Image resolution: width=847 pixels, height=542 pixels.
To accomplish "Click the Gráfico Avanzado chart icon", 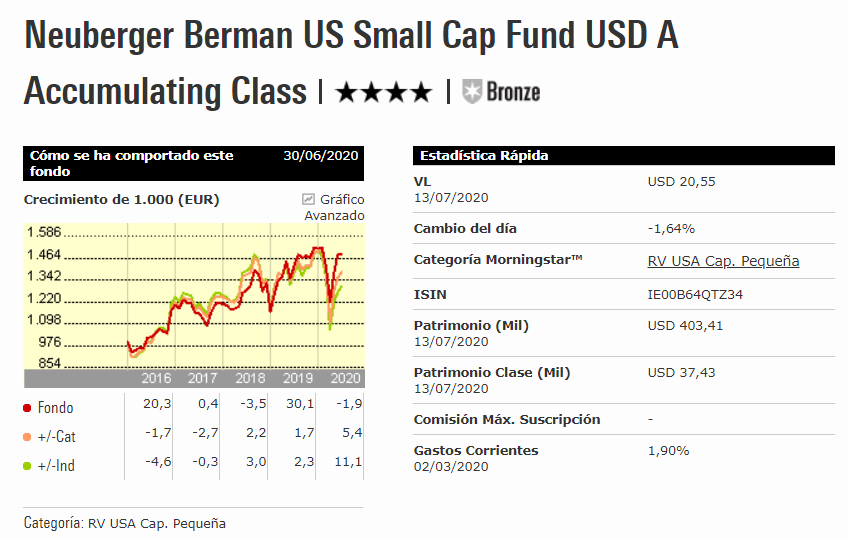I will [308, 199].
